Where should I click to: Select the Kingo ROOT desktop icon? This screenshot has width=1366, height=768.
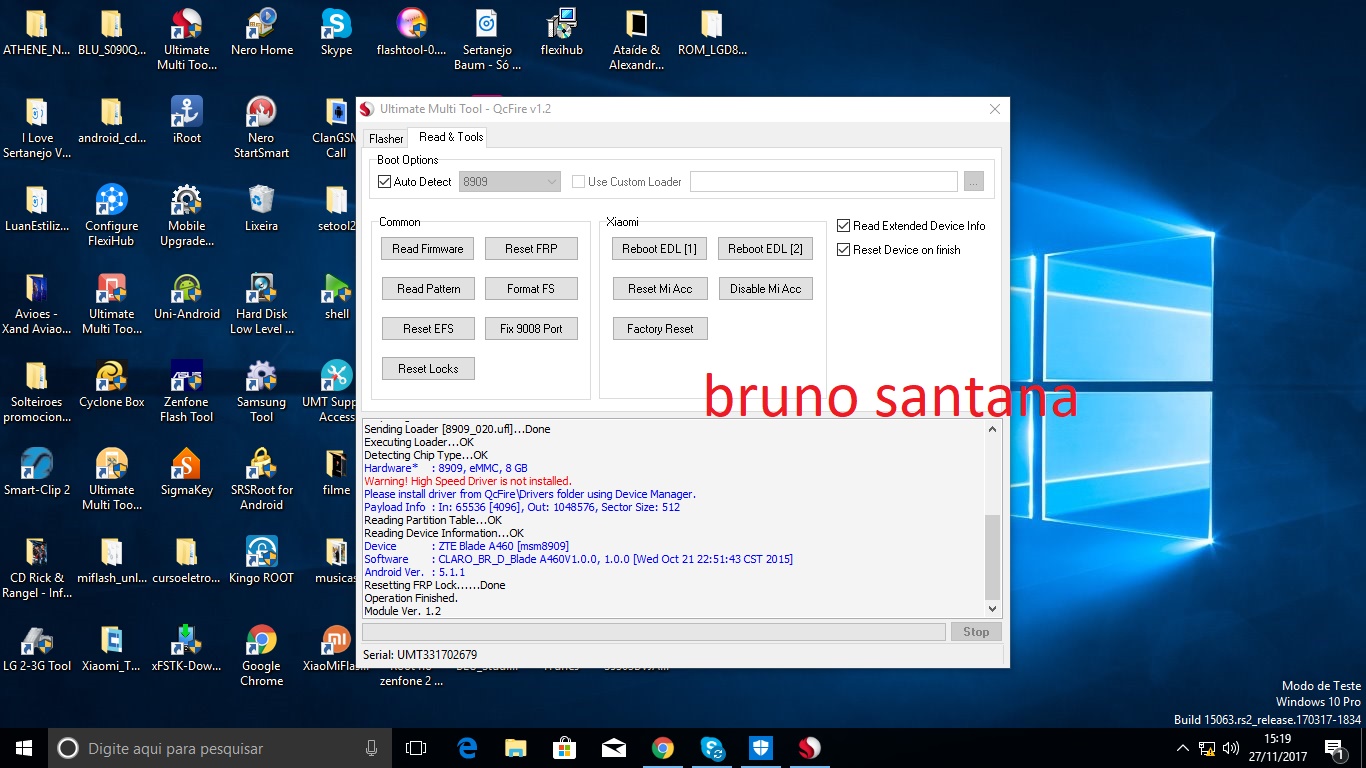tap(262, 562)
